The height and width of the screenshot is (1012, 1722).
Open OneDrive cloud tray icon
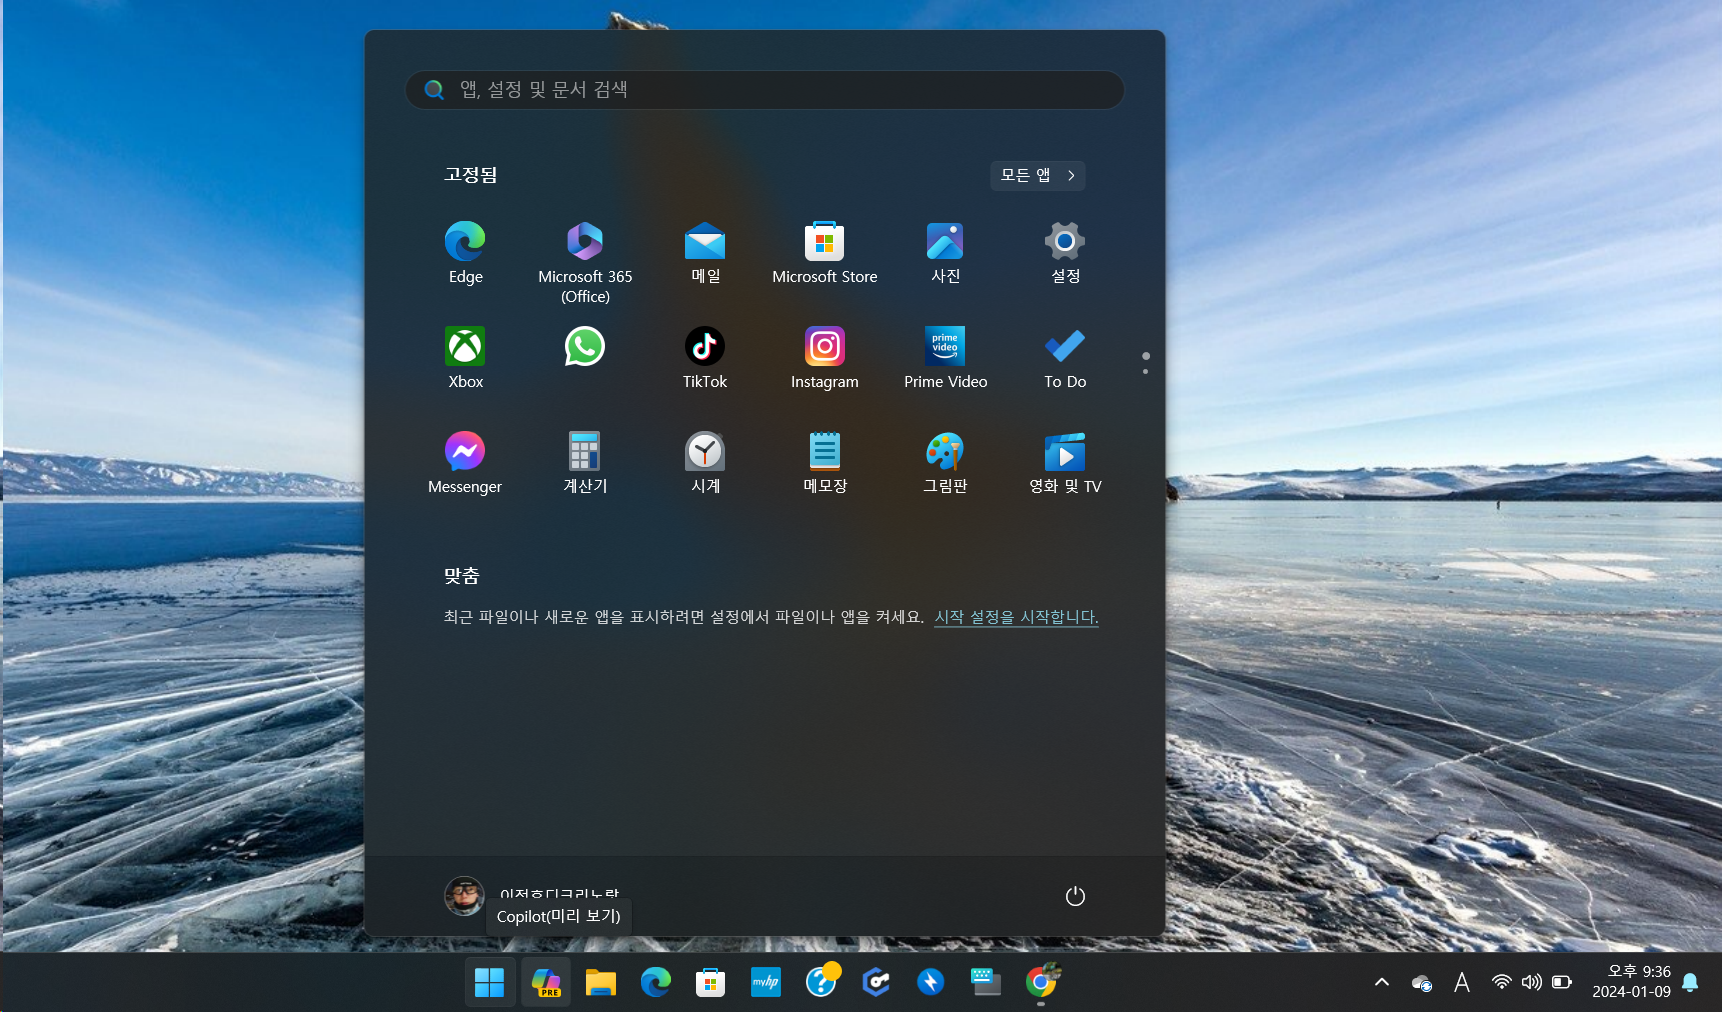pyautogui.click(x=1422, y=983)
